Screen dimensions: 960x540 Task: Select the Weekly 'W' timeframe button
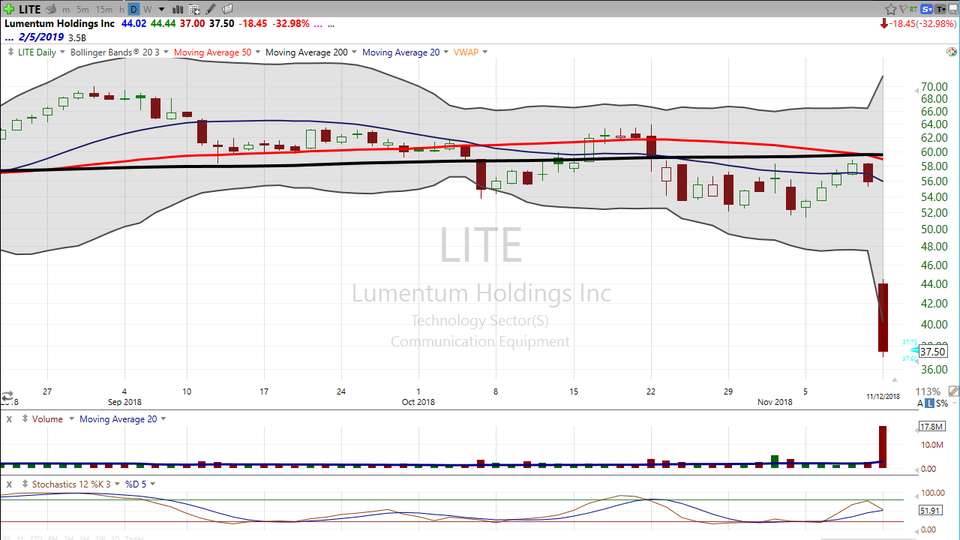pos(147,9)
